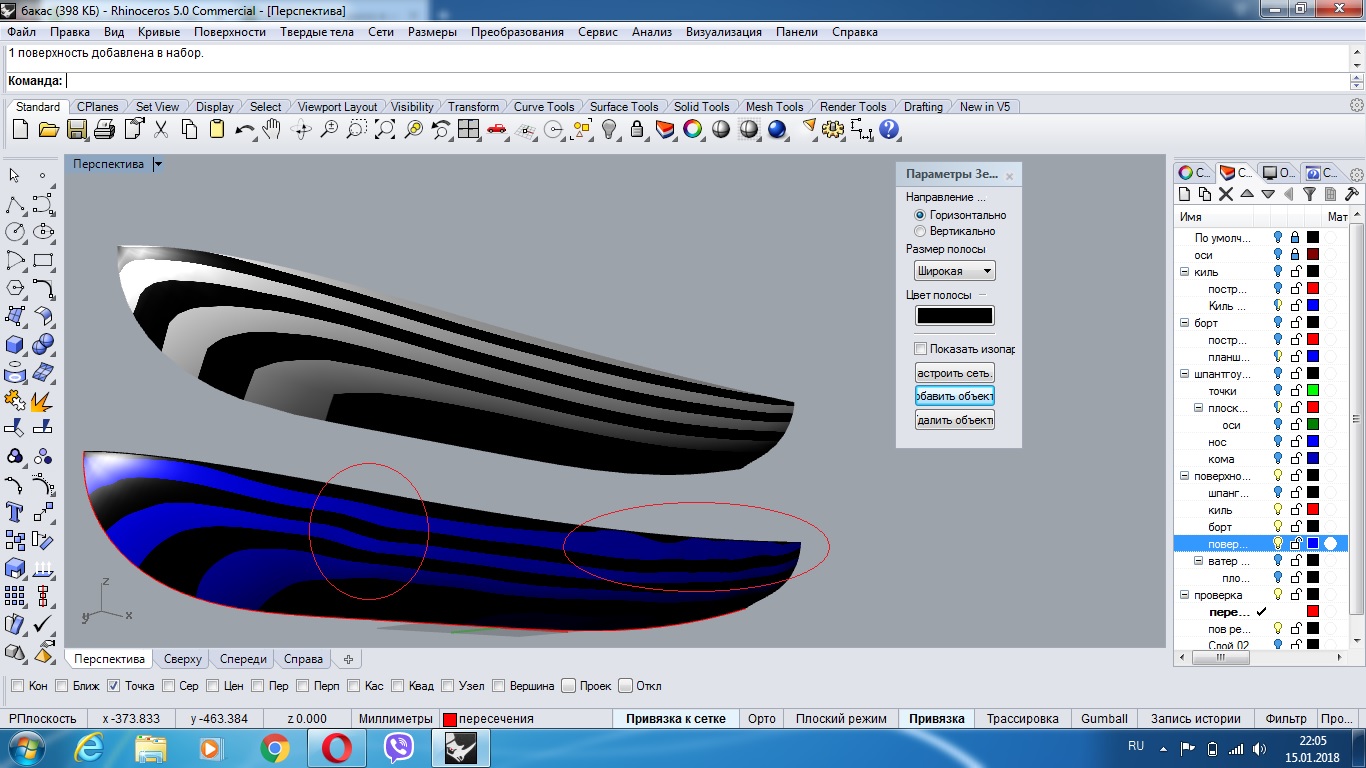Enable the Вершина osnap checkbox
The width and height of the screenshot is (1366, 768).
[497, 686]
